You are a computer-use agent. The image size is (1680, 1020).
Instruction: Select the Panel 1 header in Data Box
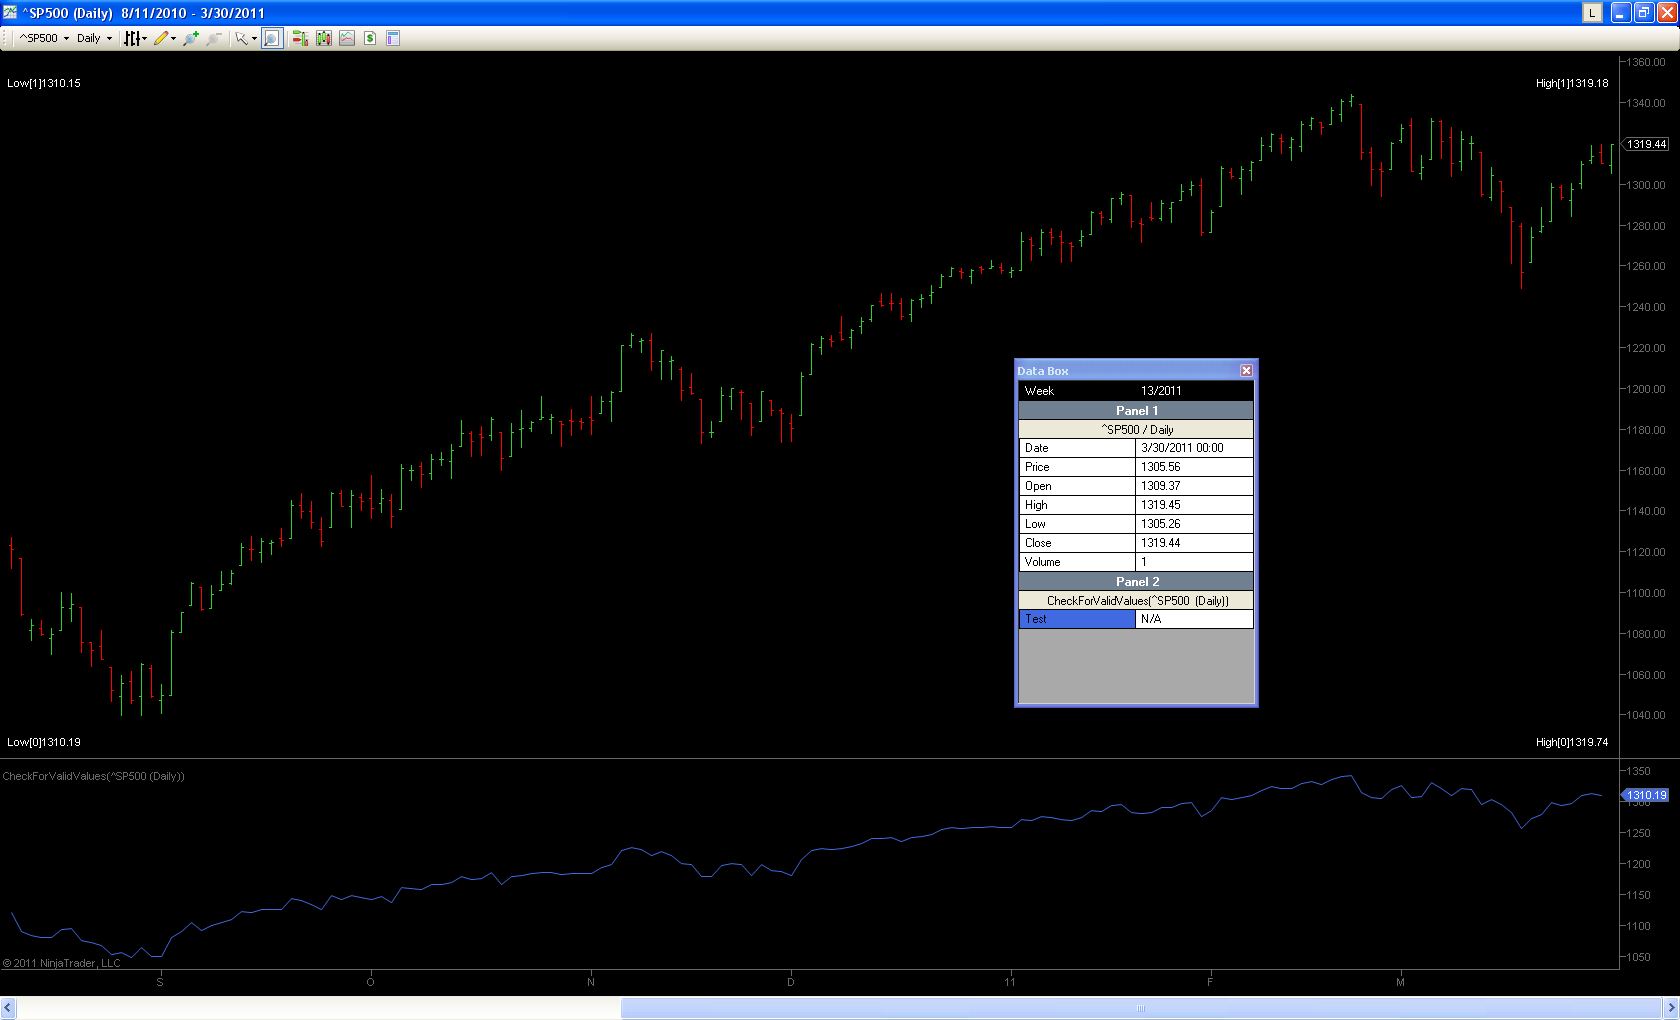pos(1136,411)
